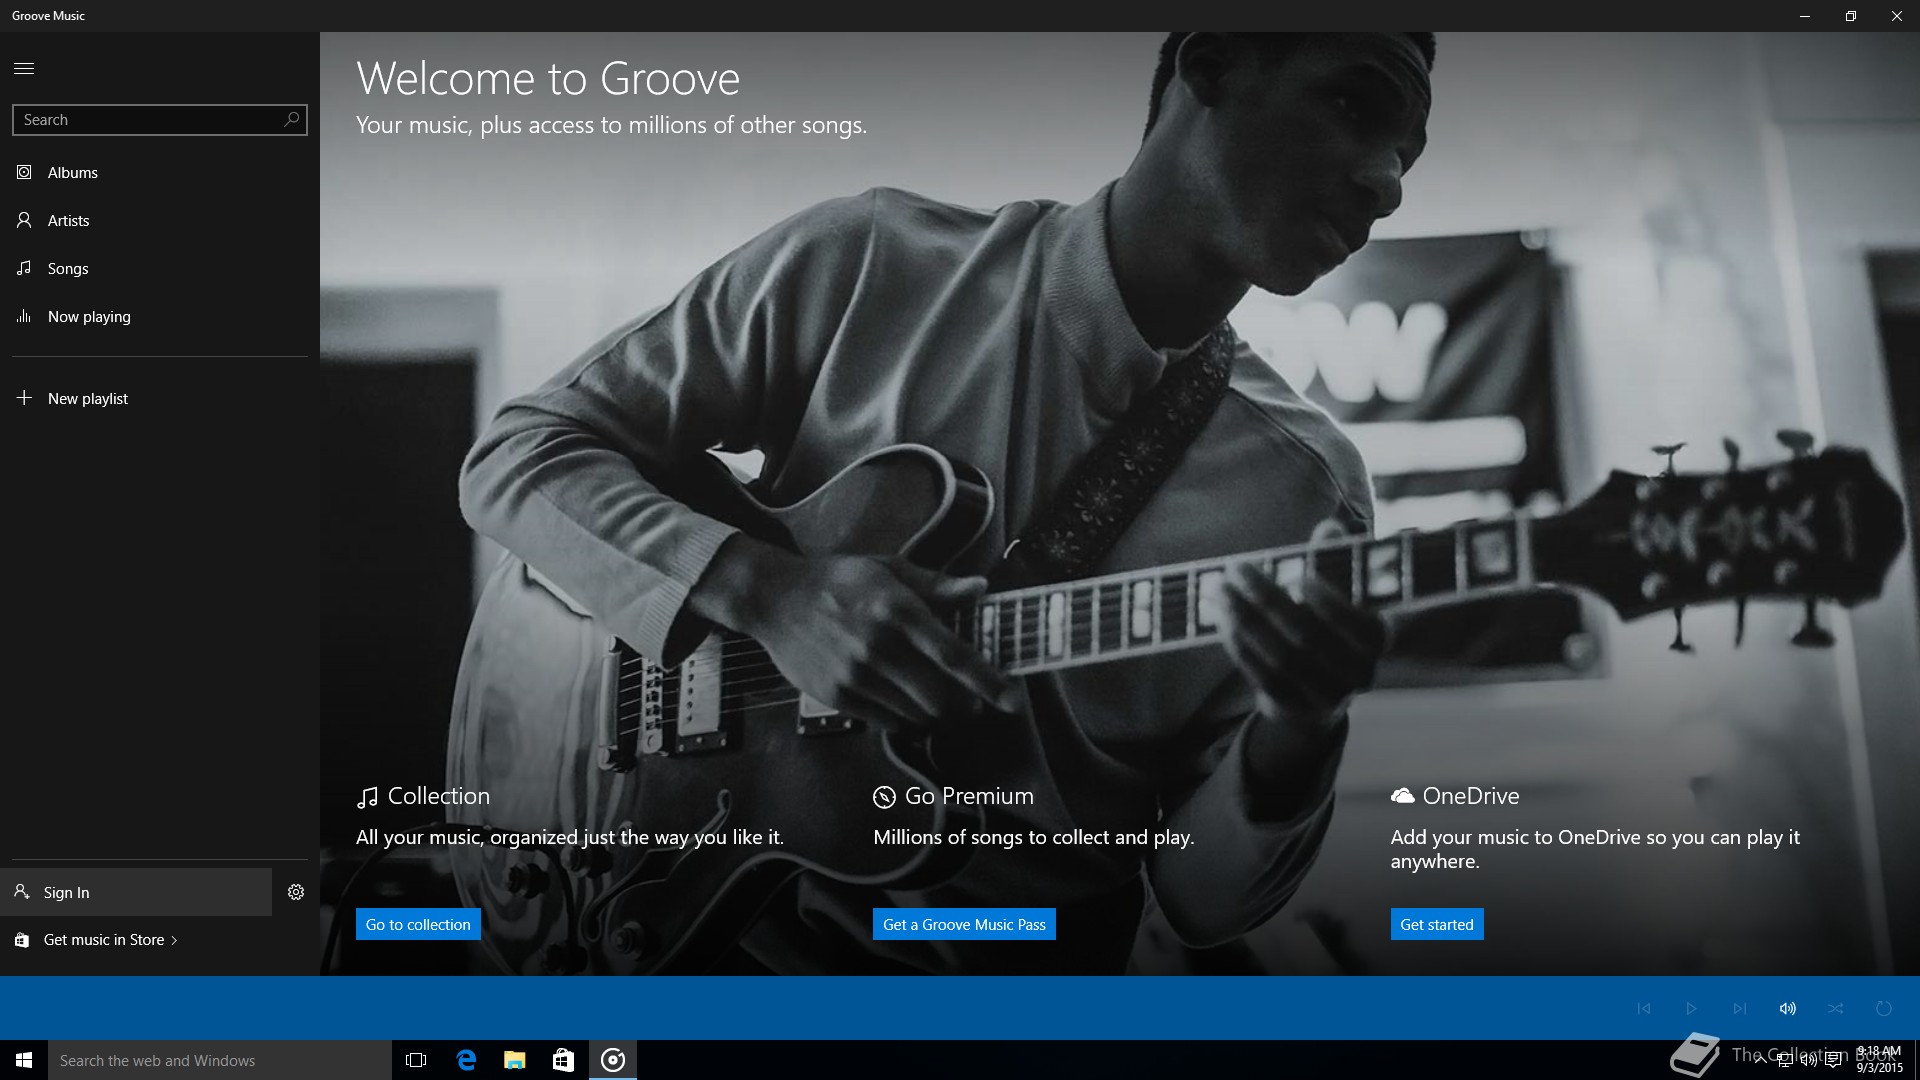Open the hamburger navigation menu
Viewport: 1920px width, 1080px height.
pos(24,68)
